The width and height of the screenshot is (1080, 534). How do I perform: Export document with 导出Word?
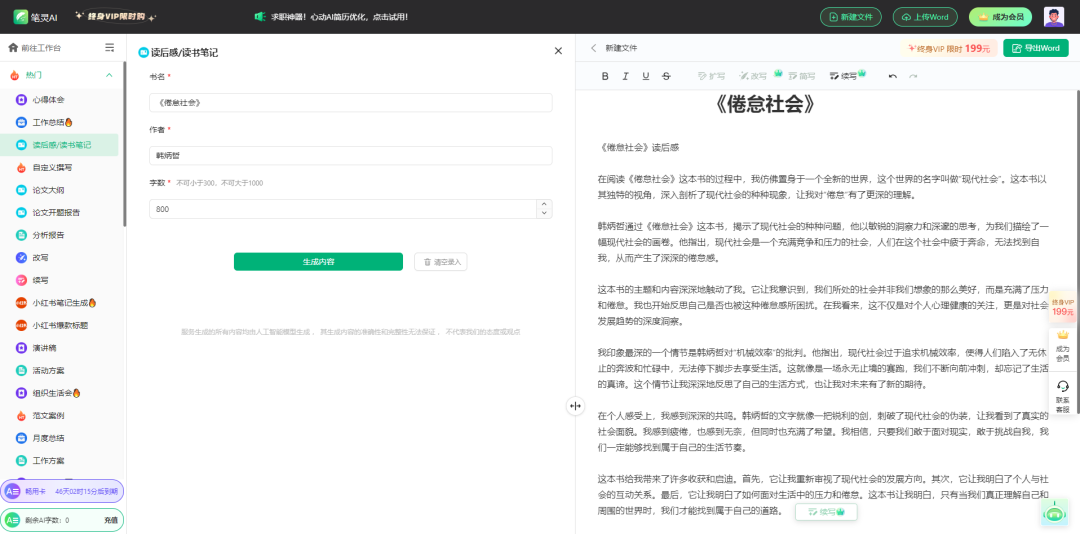(1036, 48)
